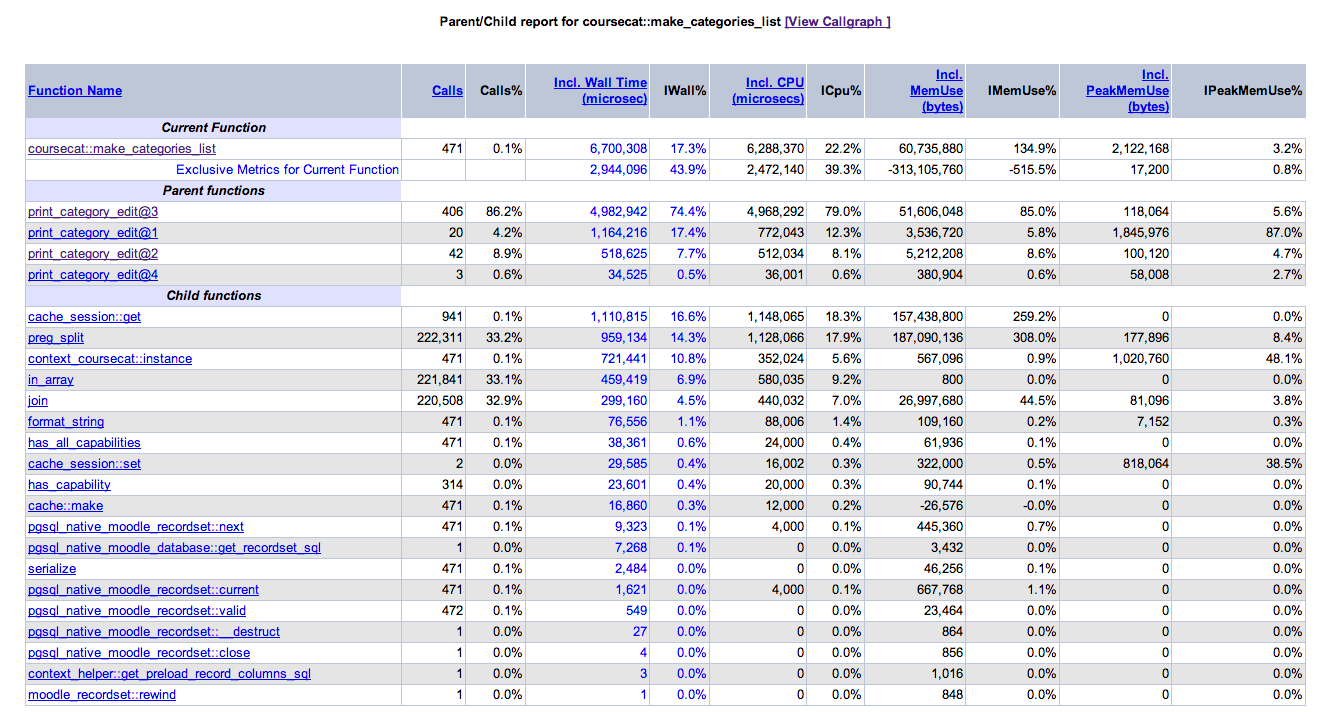Select the IPeakMemUse% column header
Image resolution: width=1332 pixels, height=712 pixels.
pyautogui.click(x=1254, y=90)
